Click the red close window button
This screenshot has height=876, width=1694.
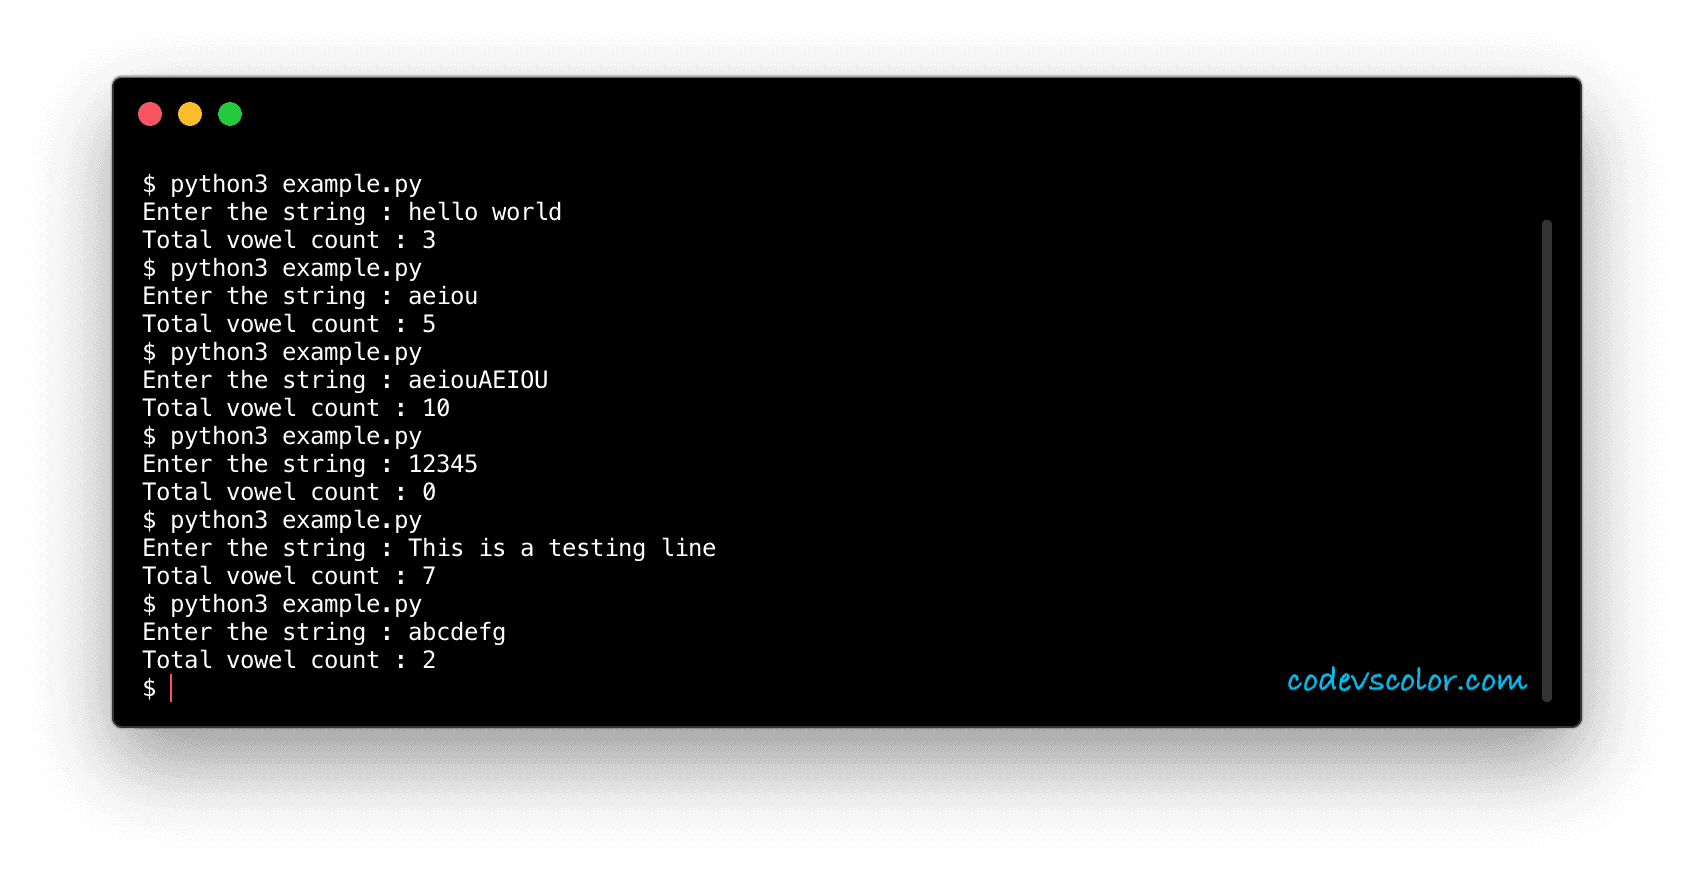[150, 114]
